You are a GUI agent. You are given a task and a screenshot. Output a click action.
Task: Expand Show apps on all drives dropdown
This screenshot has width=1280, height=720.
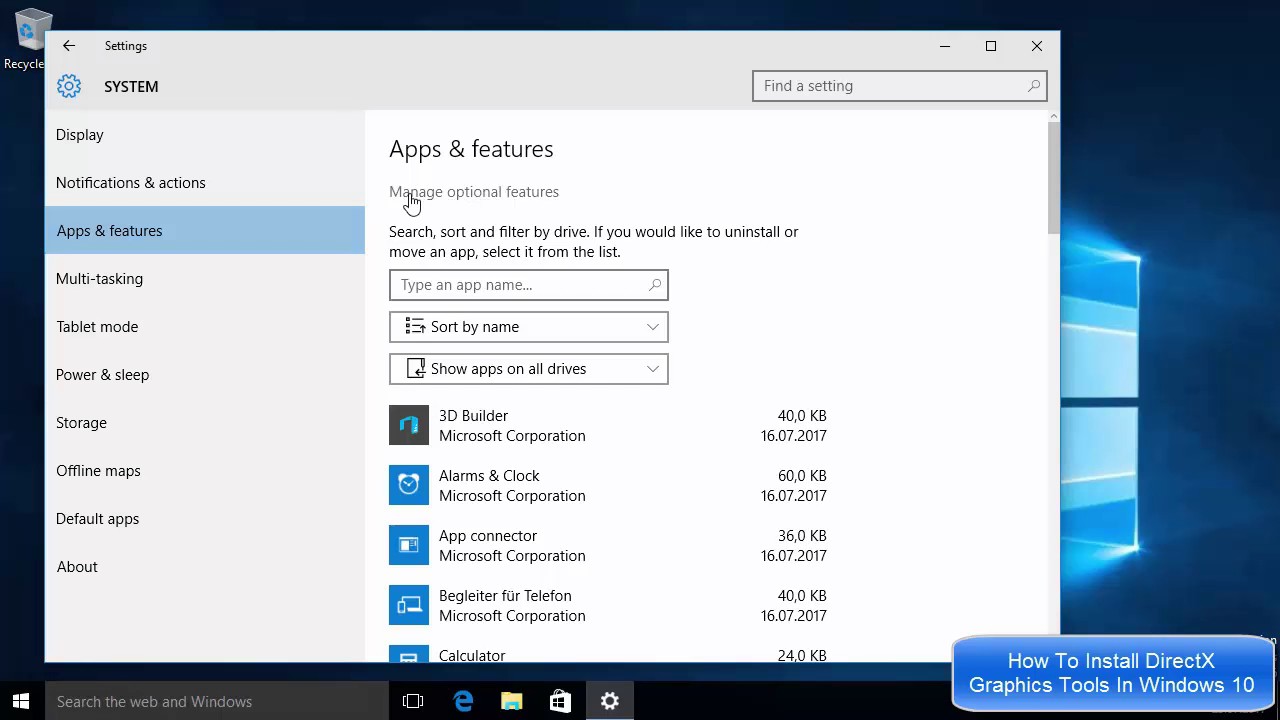529,369
